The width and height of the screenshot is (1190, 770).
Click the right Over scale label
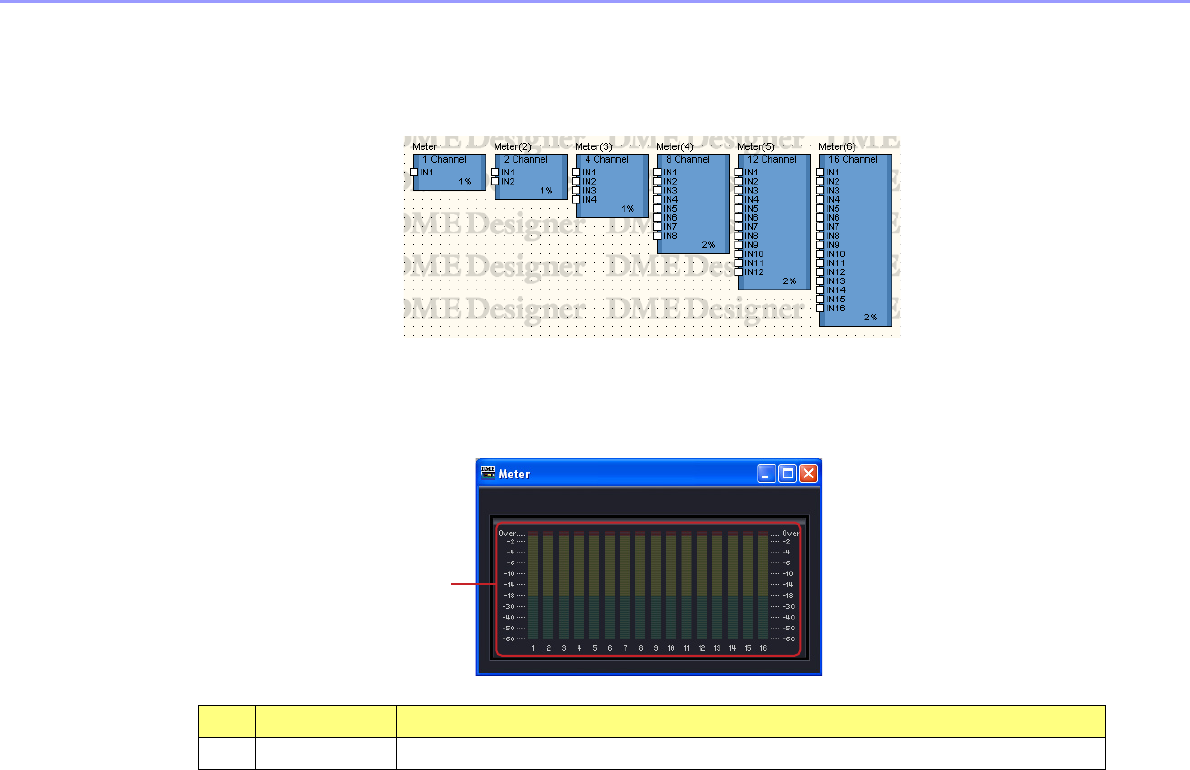791,533
